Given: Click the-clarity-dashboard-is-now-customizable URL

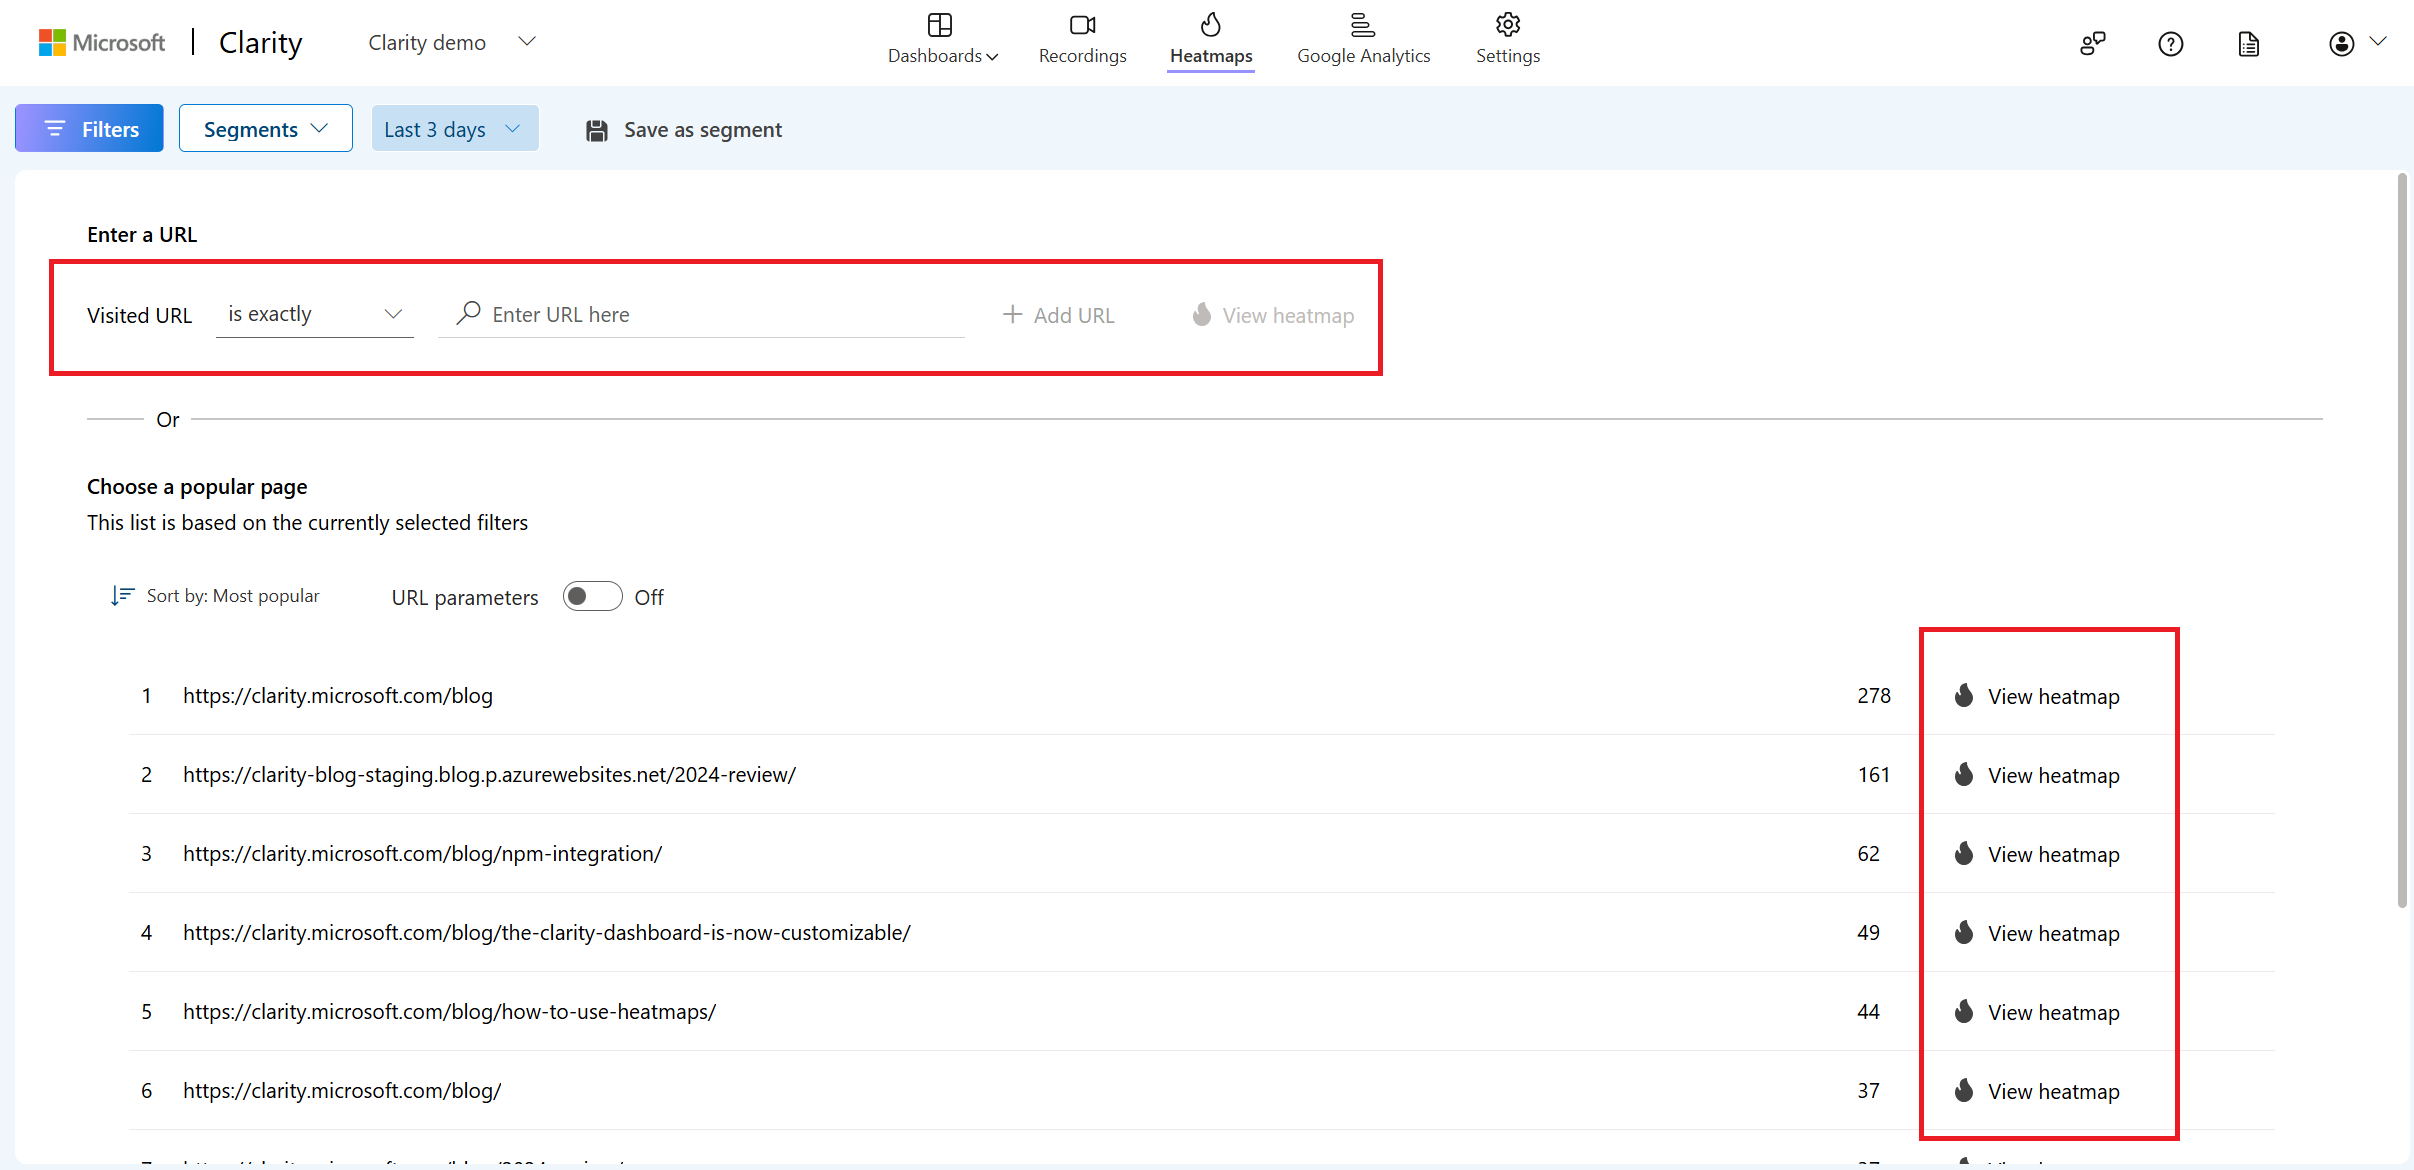Looking at the screenshot, I should point(547,932).
